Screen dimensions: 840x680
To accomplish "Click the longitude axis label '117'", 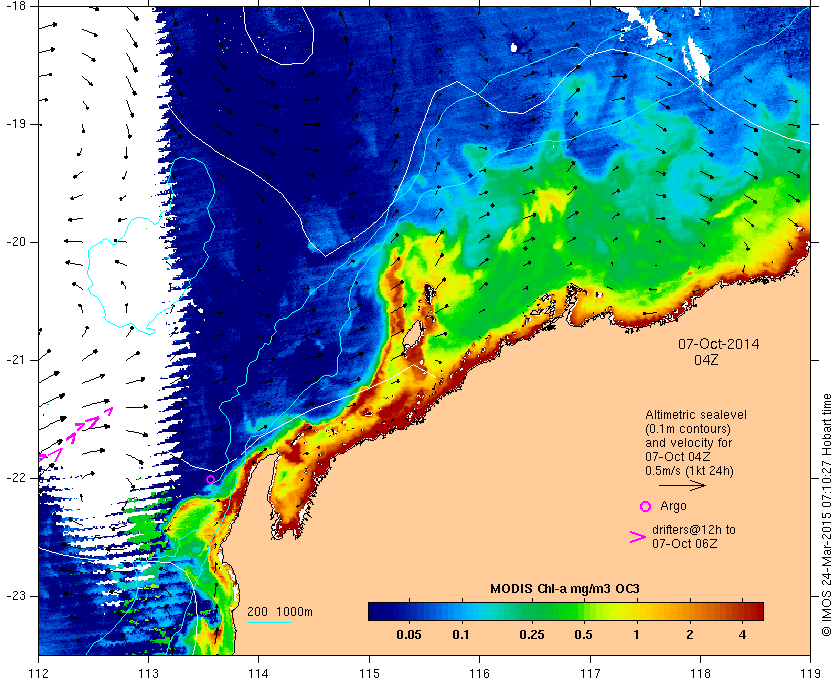I will click(590, 673).
